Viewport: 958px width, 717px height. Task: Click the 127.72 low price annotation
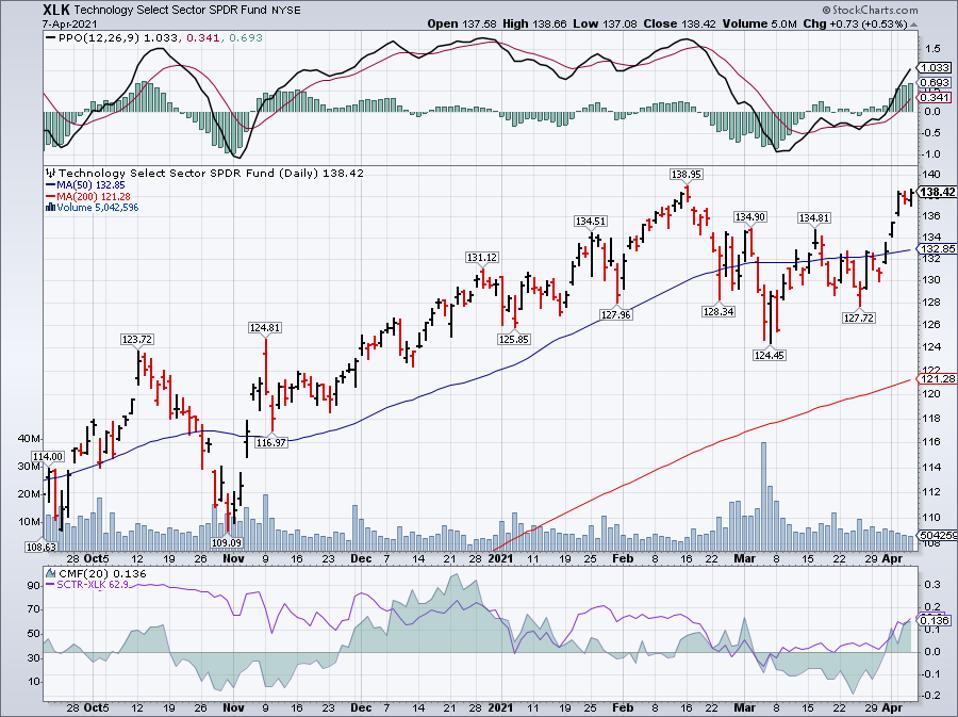pos(859,318)
